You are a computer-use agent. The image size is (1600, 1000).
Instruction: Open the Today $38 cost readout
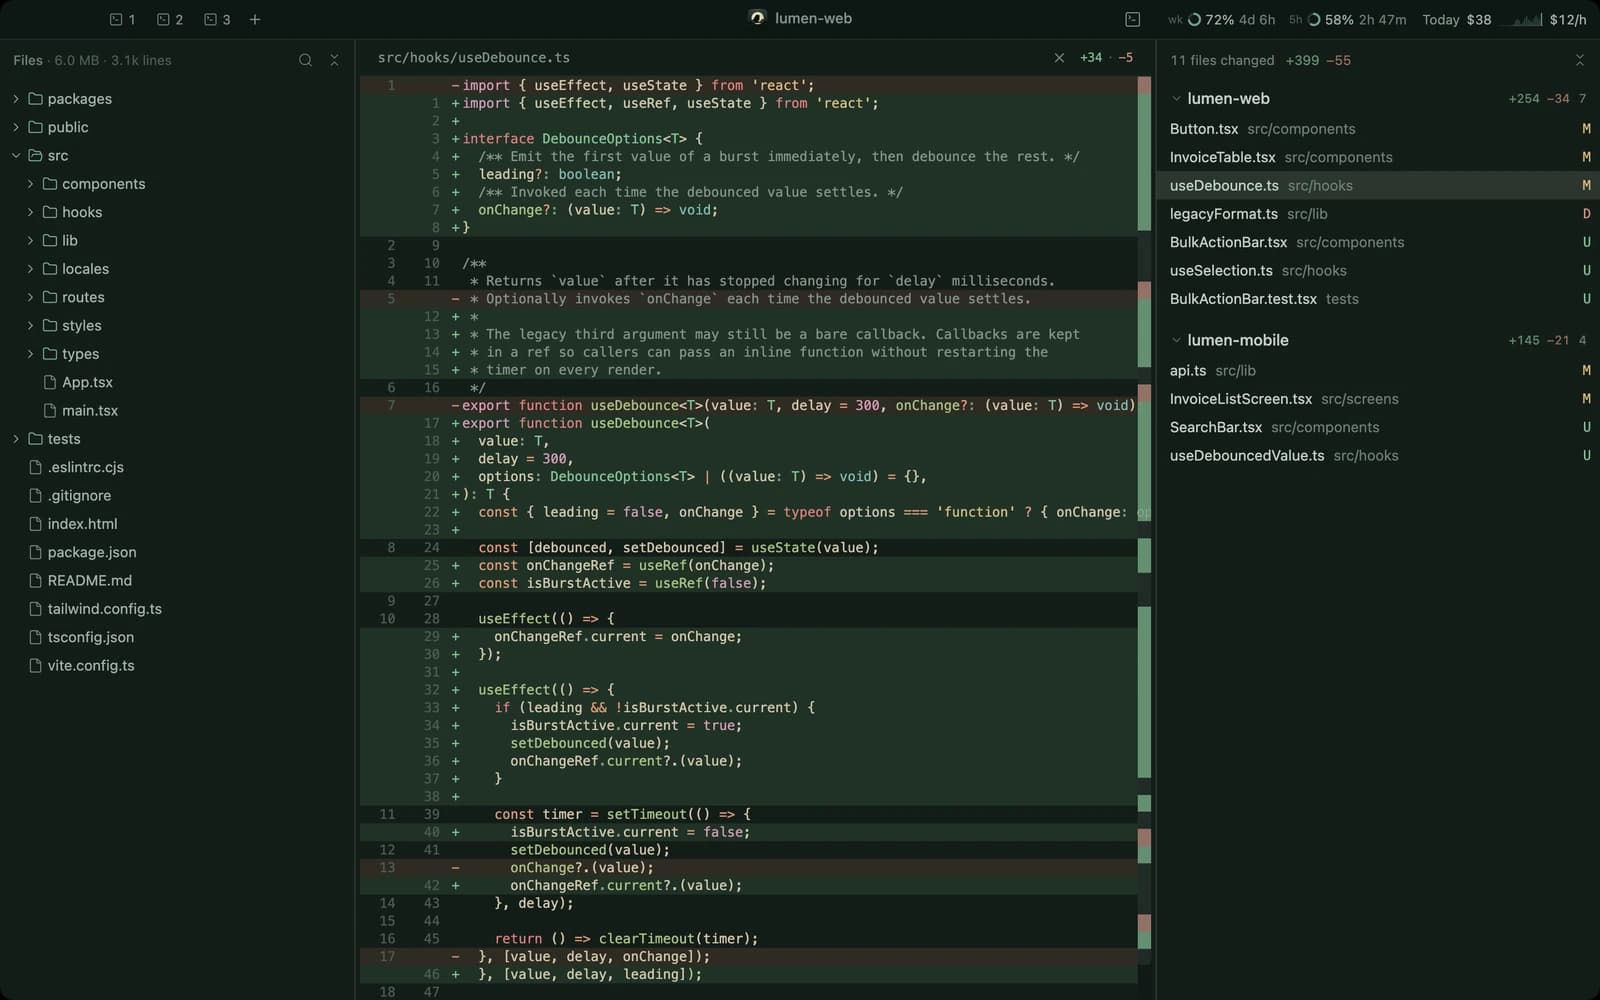click(x=1456, y=19)
